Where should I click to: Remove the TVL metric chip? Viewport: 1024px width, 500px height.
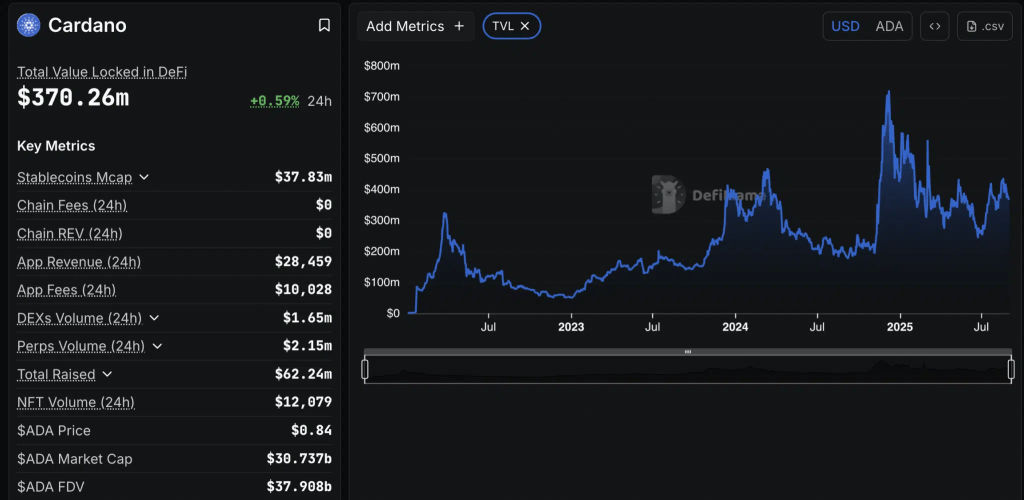pyautogui.click(x=525, y=26)
